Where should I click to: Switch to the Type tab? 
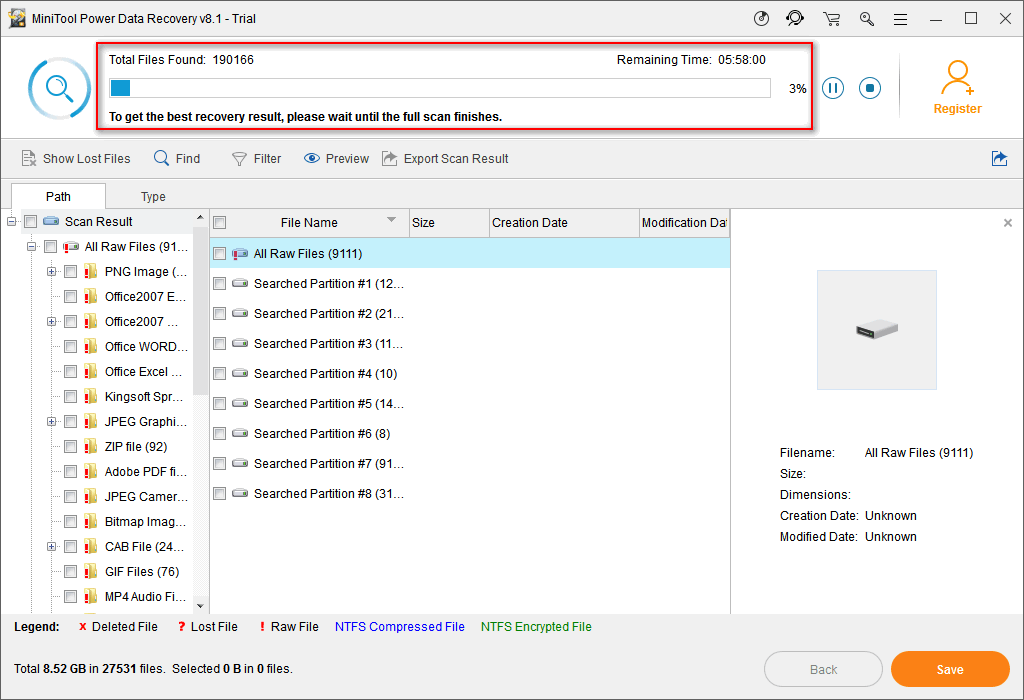[153, 197]
